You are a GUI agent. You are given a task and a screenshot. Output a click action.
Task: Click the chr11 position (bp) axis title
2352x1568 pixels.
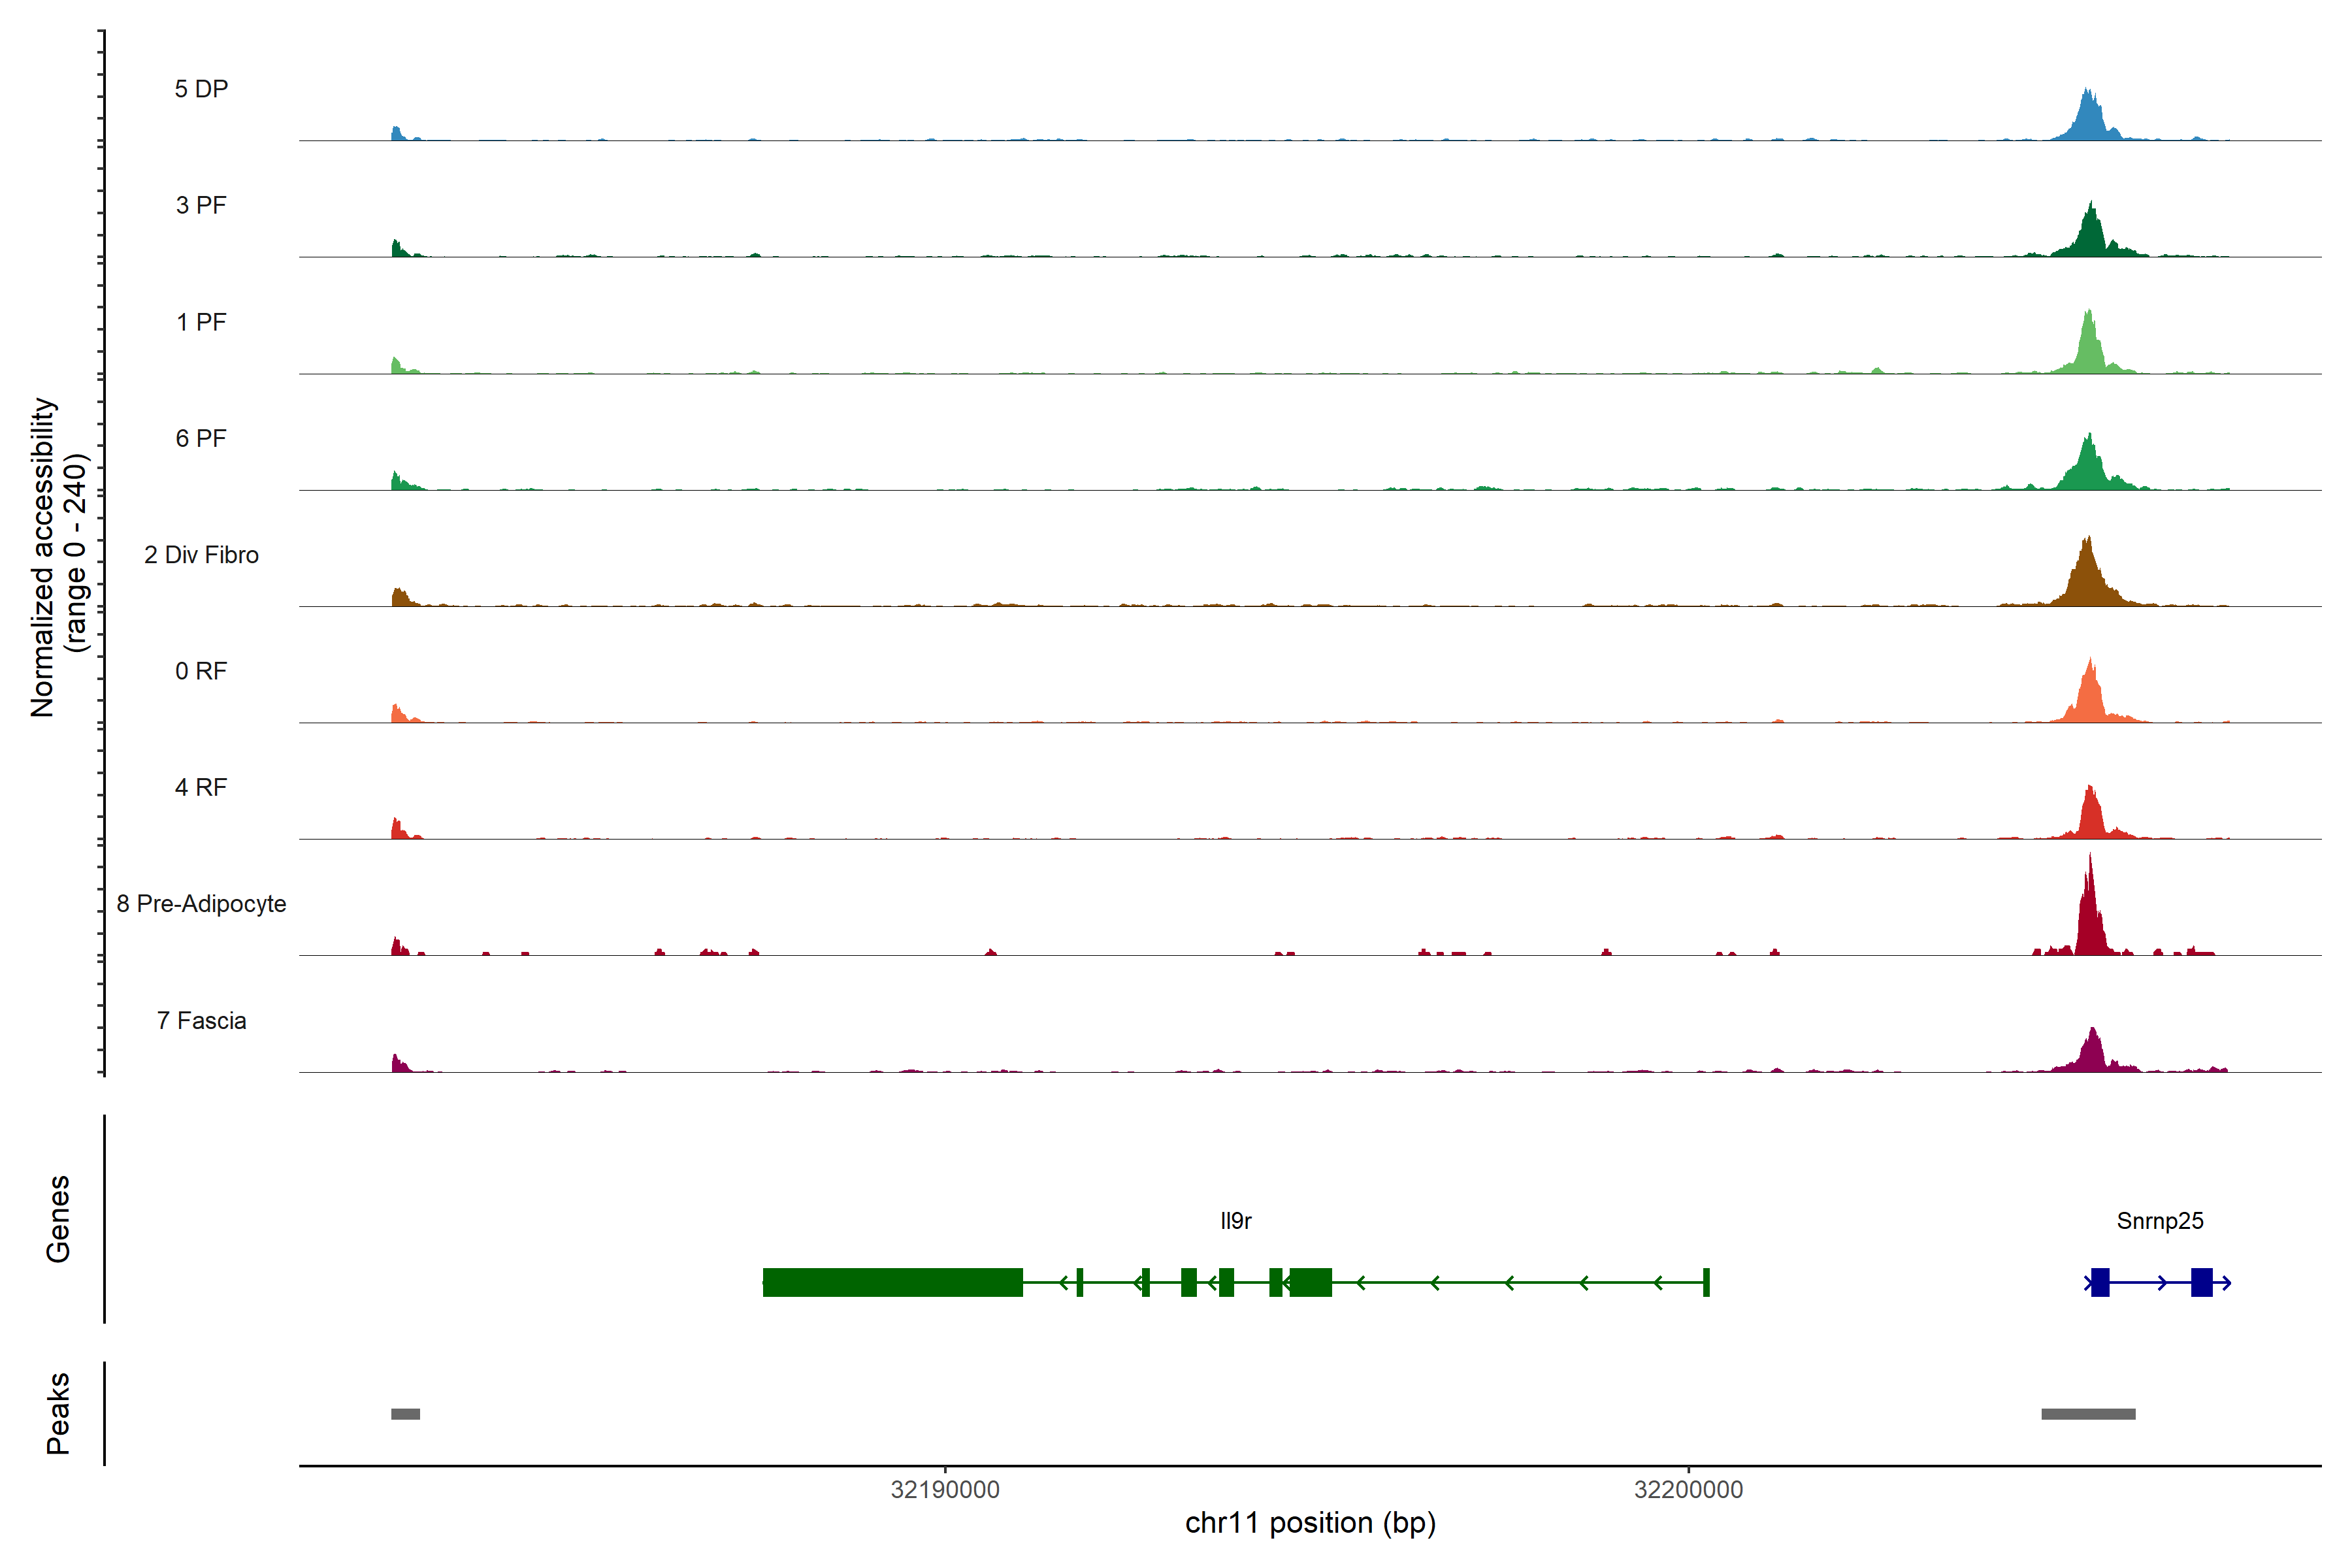[x=1310, y=1523]
